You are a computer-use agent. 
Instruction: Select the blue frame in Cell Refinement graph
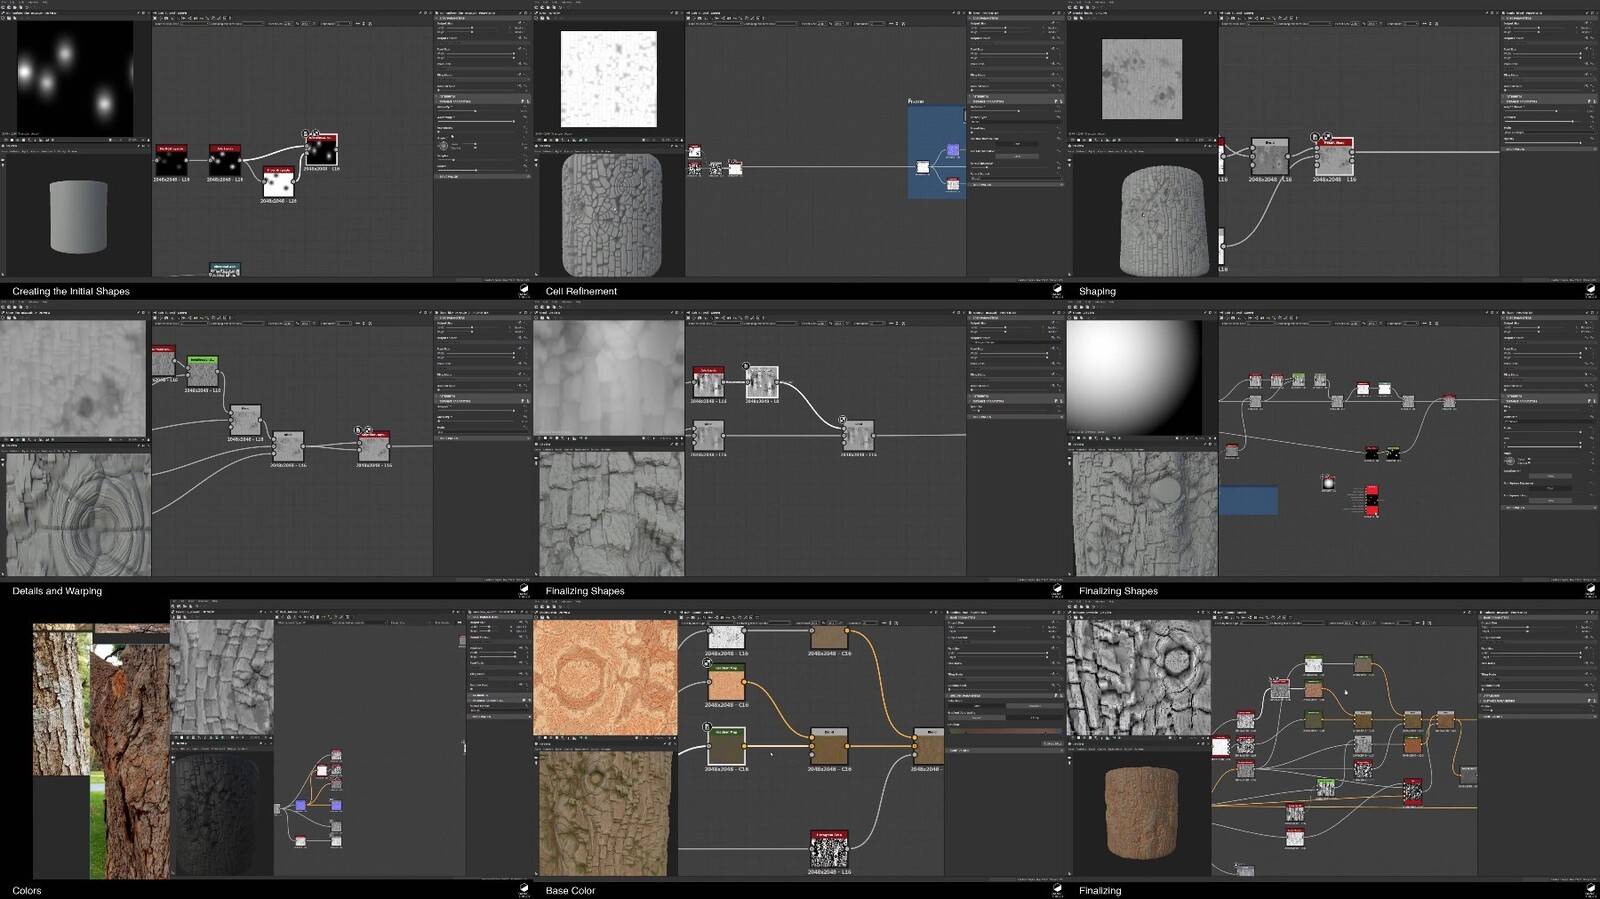pos(936,152)
